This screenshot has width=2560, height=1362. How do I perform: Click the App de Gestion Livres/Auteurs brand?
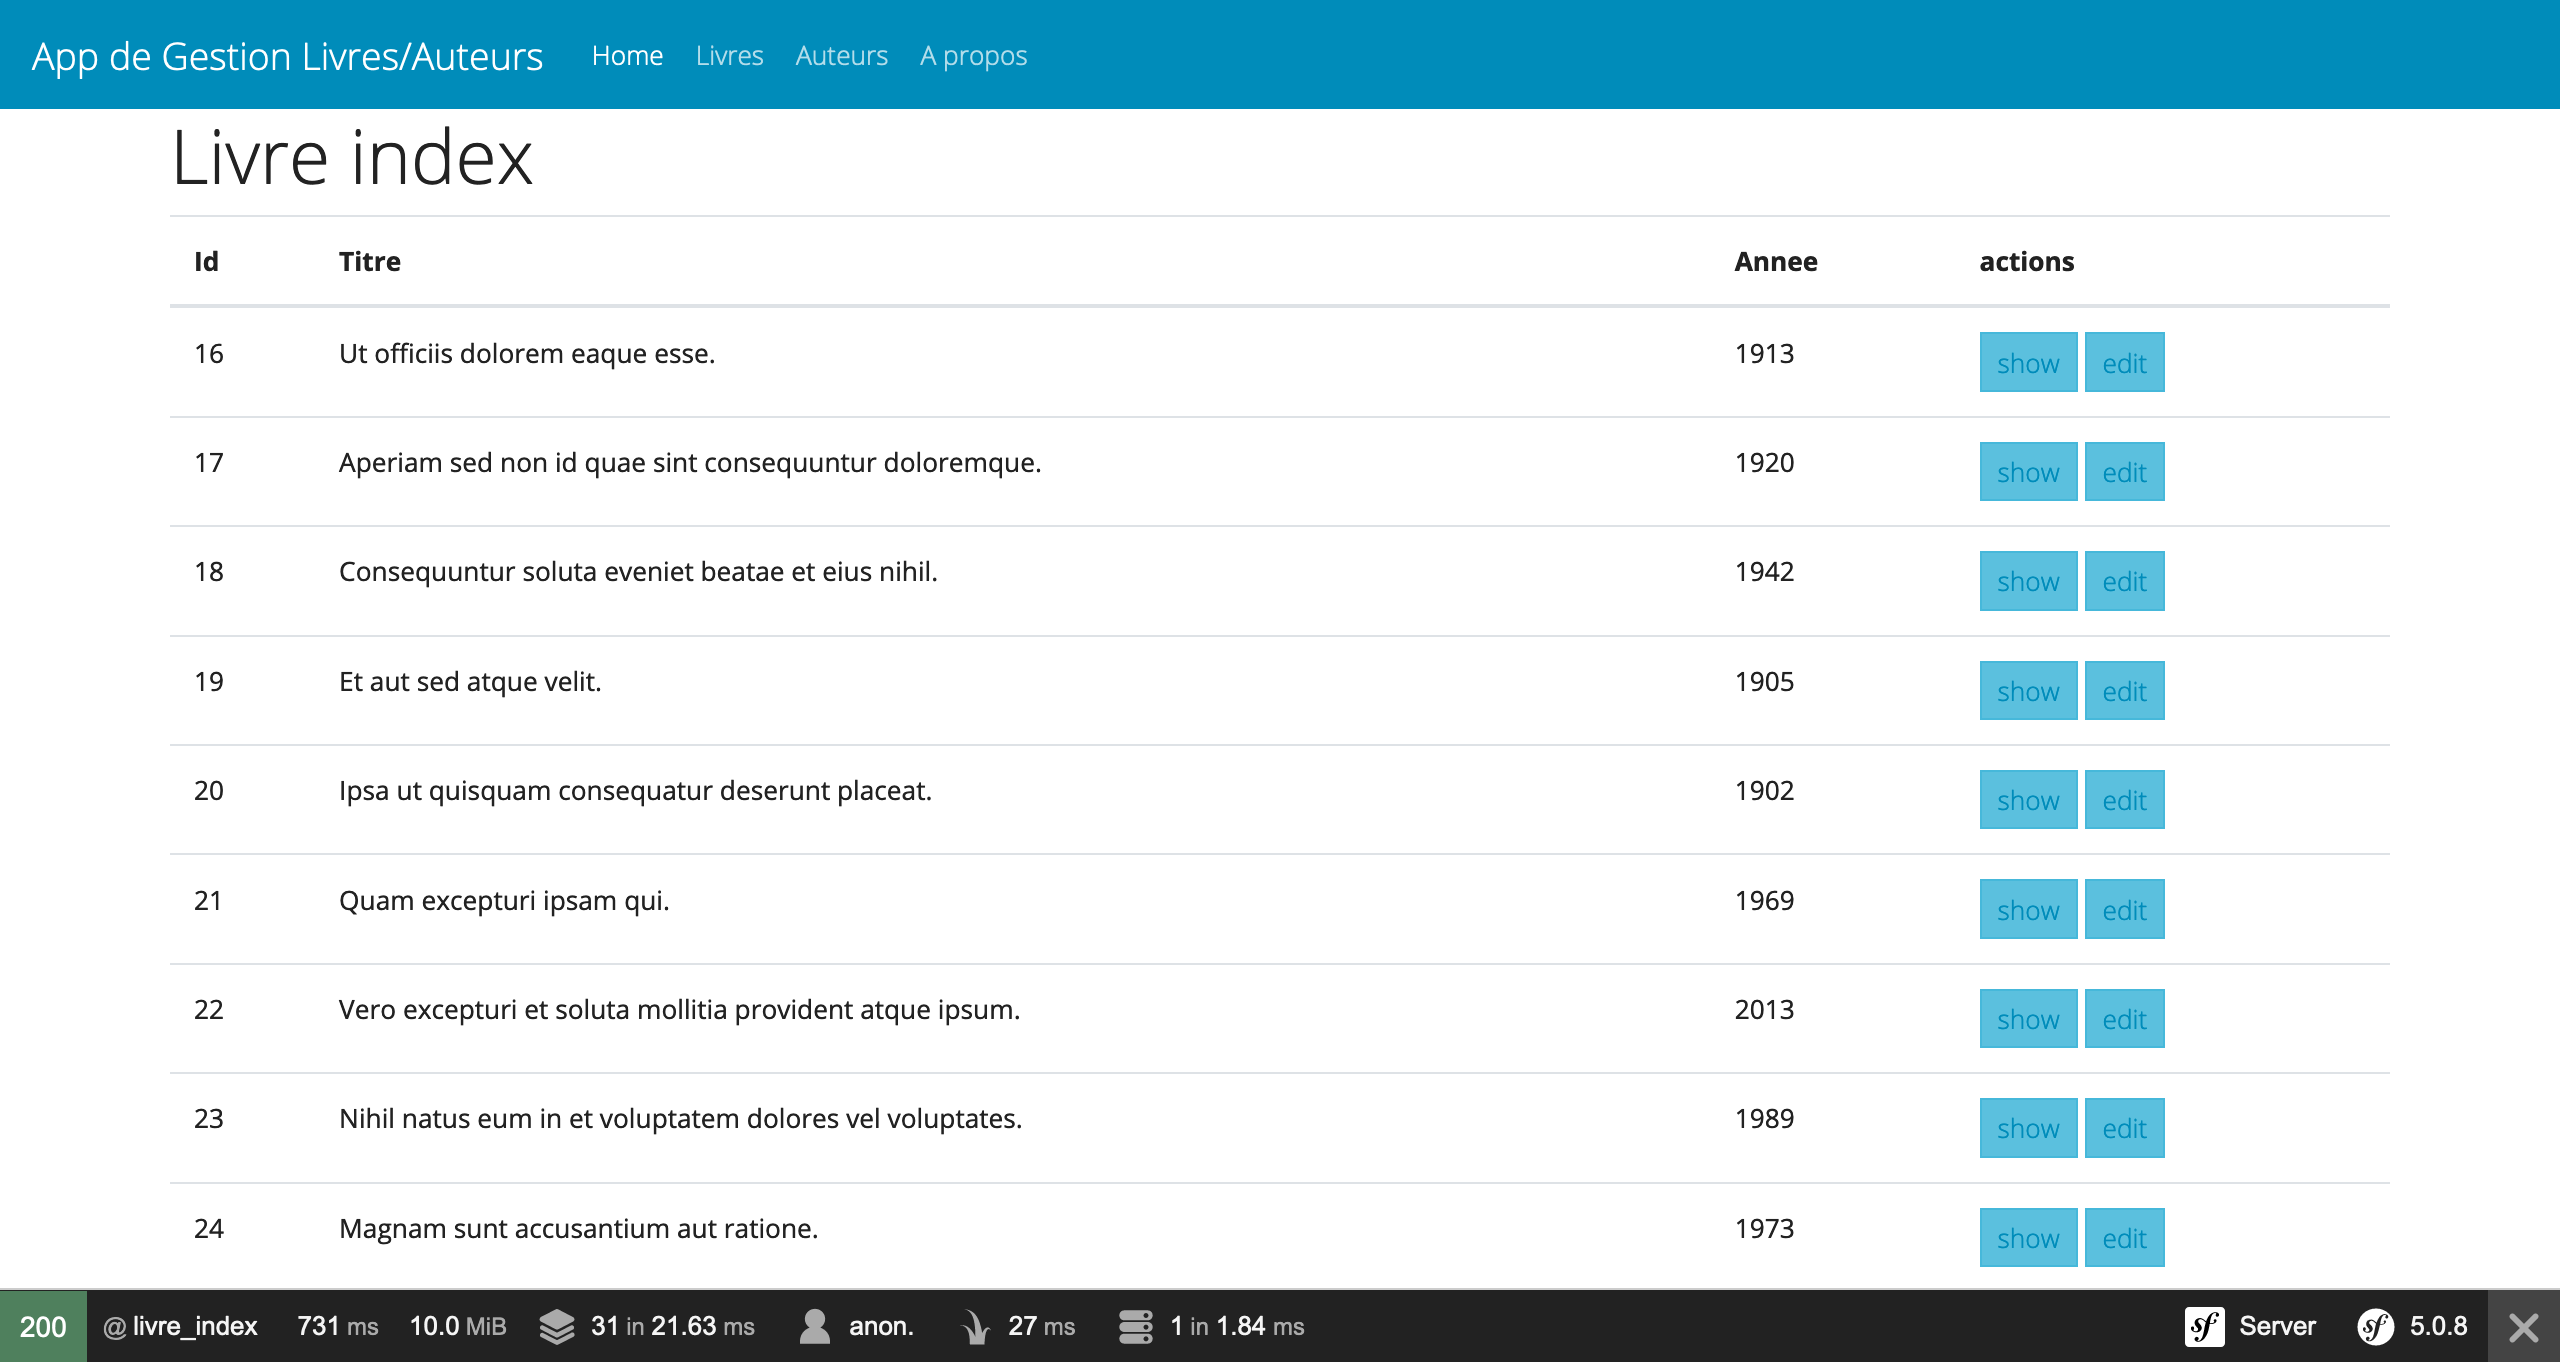(287, 57)
